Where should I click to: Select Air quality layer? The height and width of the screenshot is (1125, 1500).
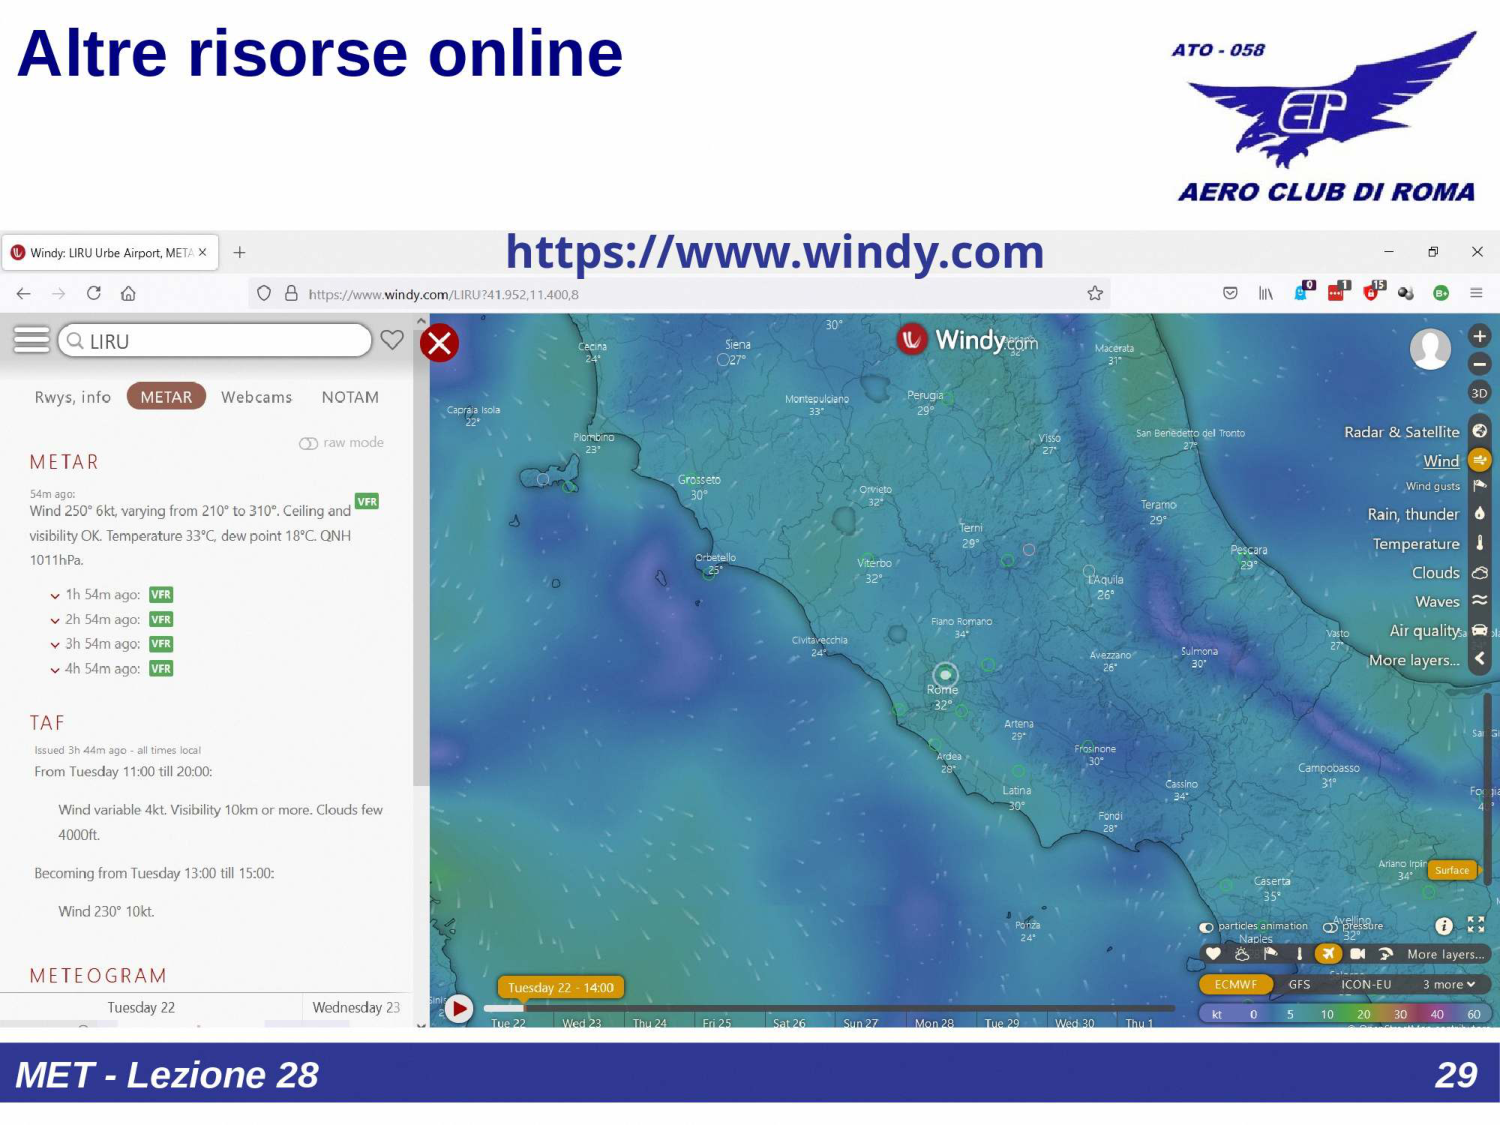[1438, 631]
